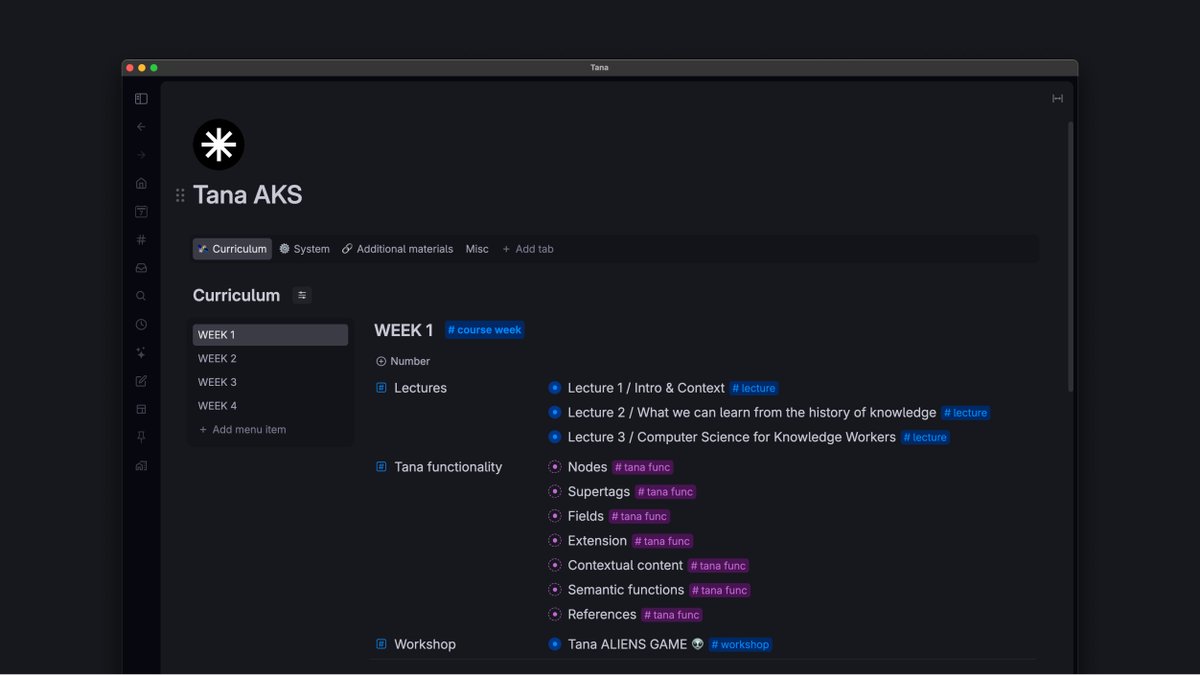Click tana func tag next to Nodes
Screen dimensions: 1200x675
click(x=642, y=467)
